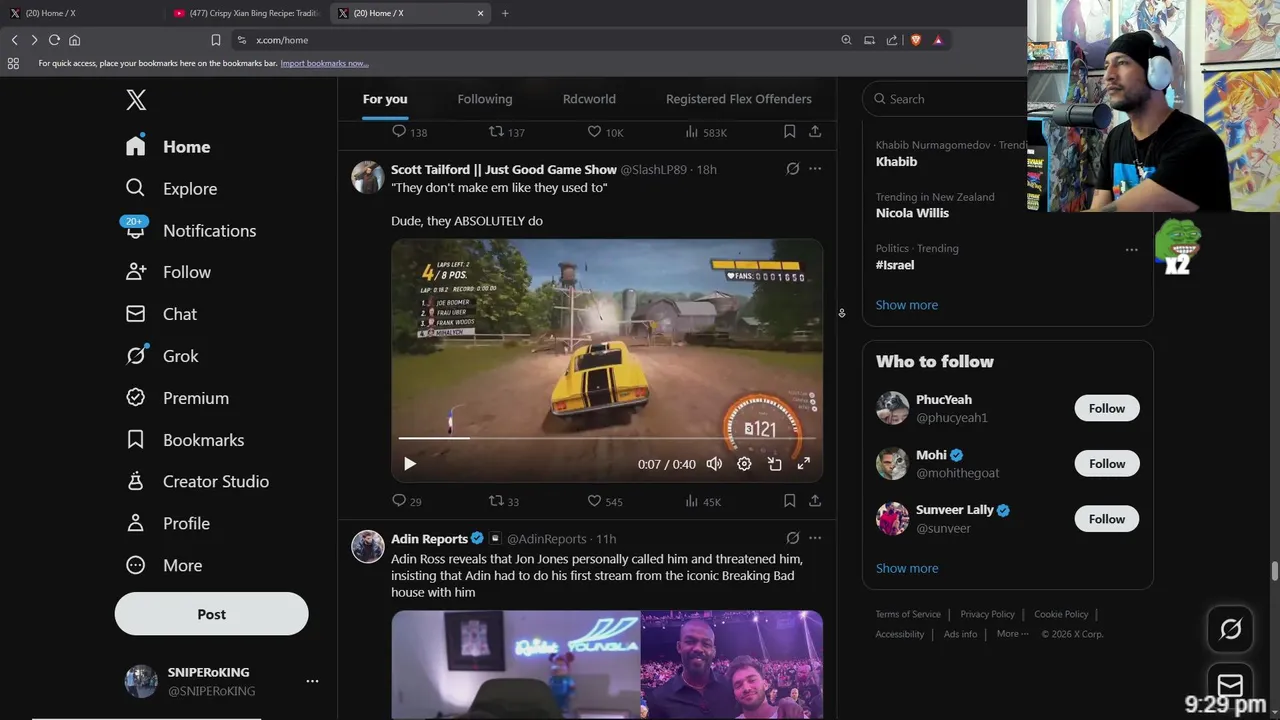Open a new browser tab

pyautogui.click(x=505, y=13)
